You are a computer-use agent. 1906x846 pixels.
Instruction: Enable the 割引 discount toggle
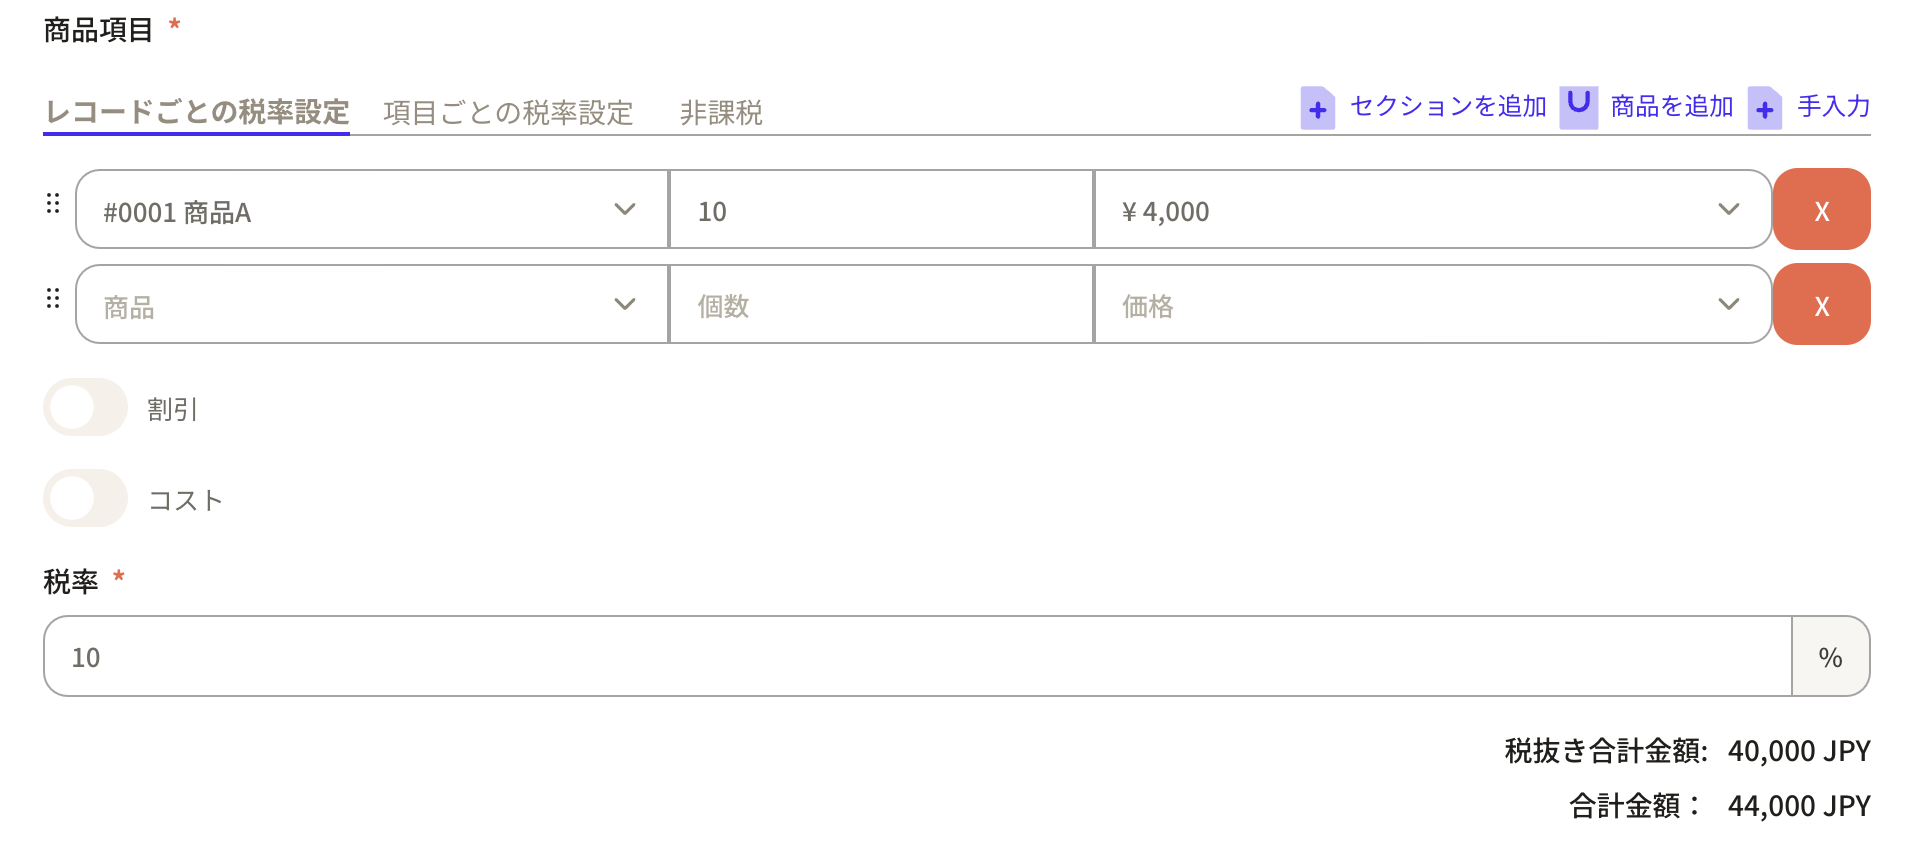pyautogui.click(x=85, y=408)
